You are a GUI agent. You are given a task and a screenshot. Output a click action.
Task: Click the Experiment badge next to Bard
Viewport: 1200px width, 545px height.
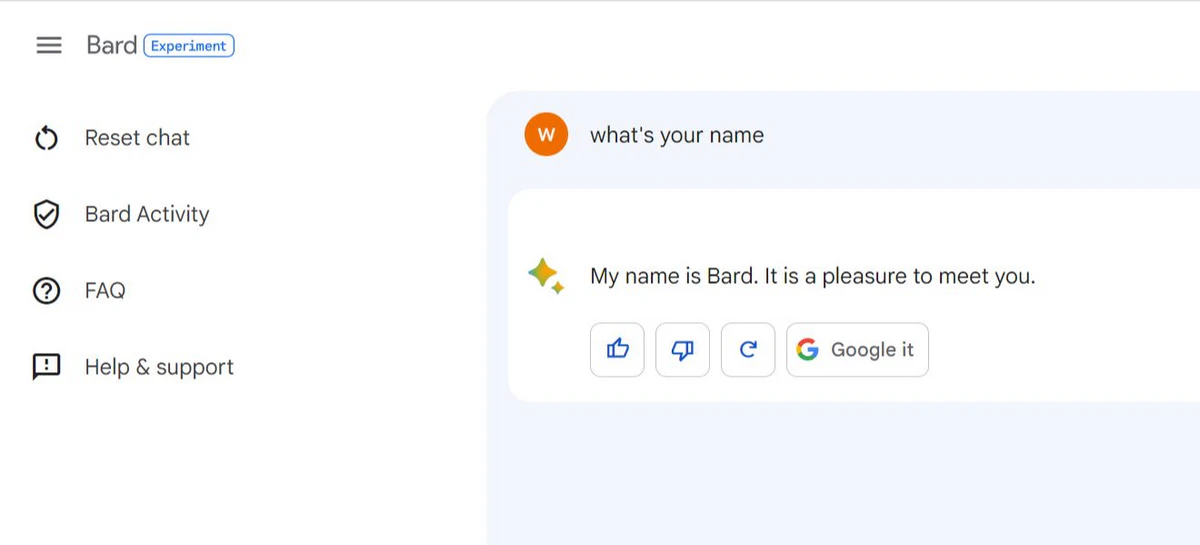pyautogui.click(x=189, y=46)
